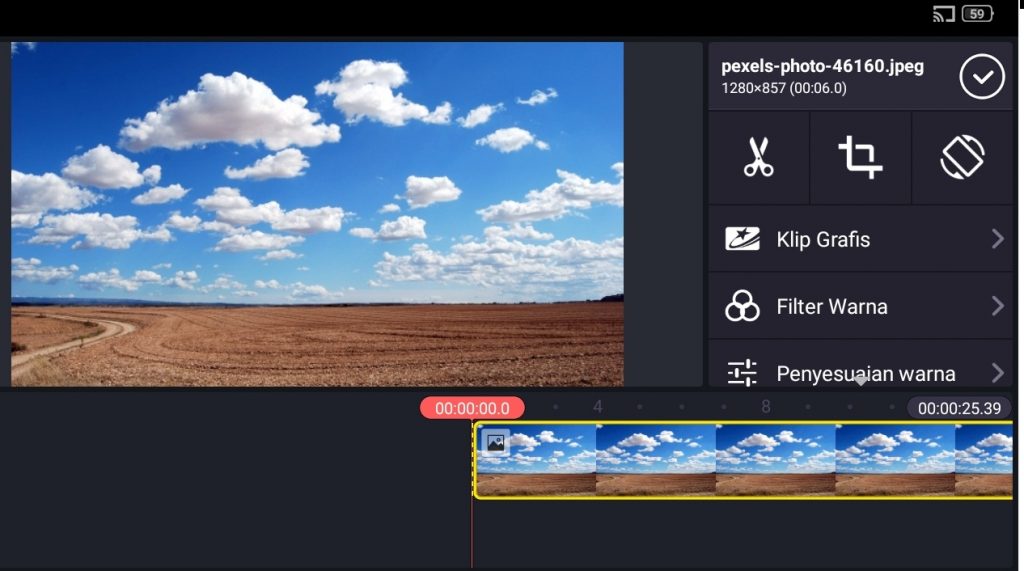Tap the image type icon on the clip
The width and height of the screenshot is (1024, 571).
[496, 443]
